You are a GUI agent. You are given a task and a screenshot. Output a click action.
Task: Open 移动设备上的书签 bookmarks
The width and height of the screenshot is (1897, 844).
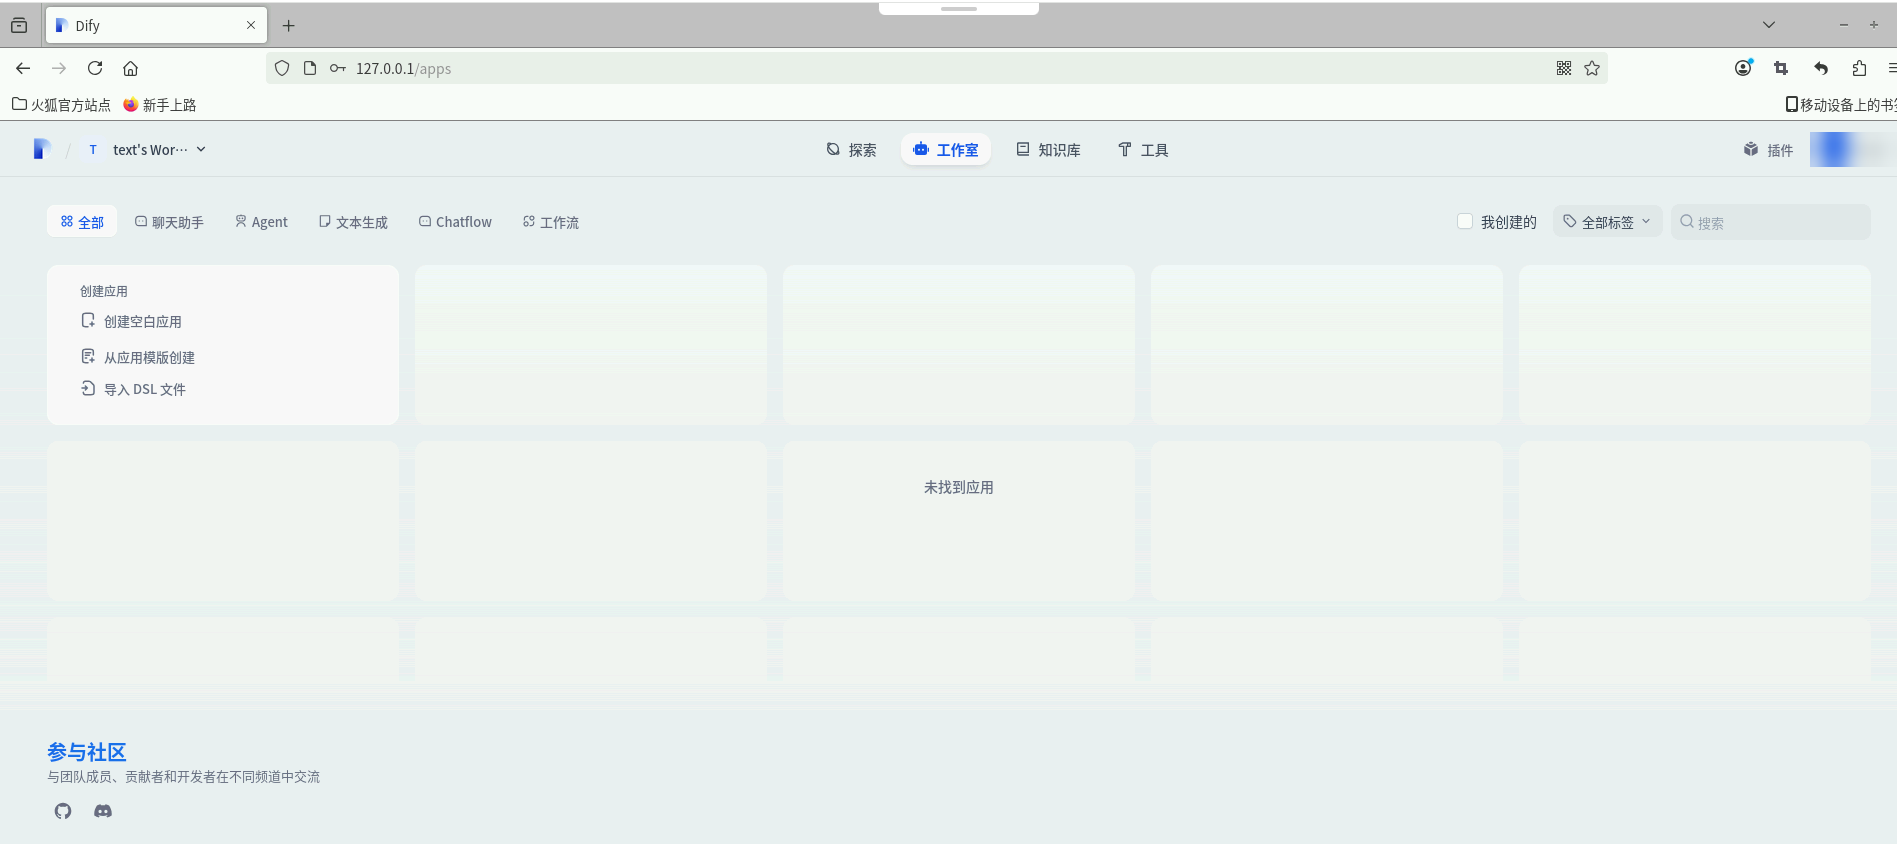(1841, 104)
